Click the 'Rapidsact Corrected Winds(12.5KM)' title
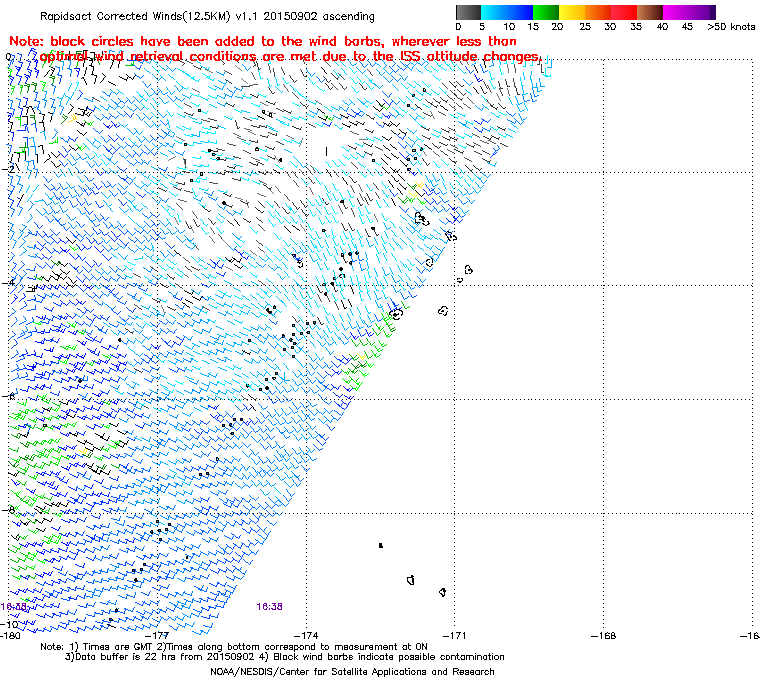The height and width of the screenshot is (688, 760). click(135, 16)
